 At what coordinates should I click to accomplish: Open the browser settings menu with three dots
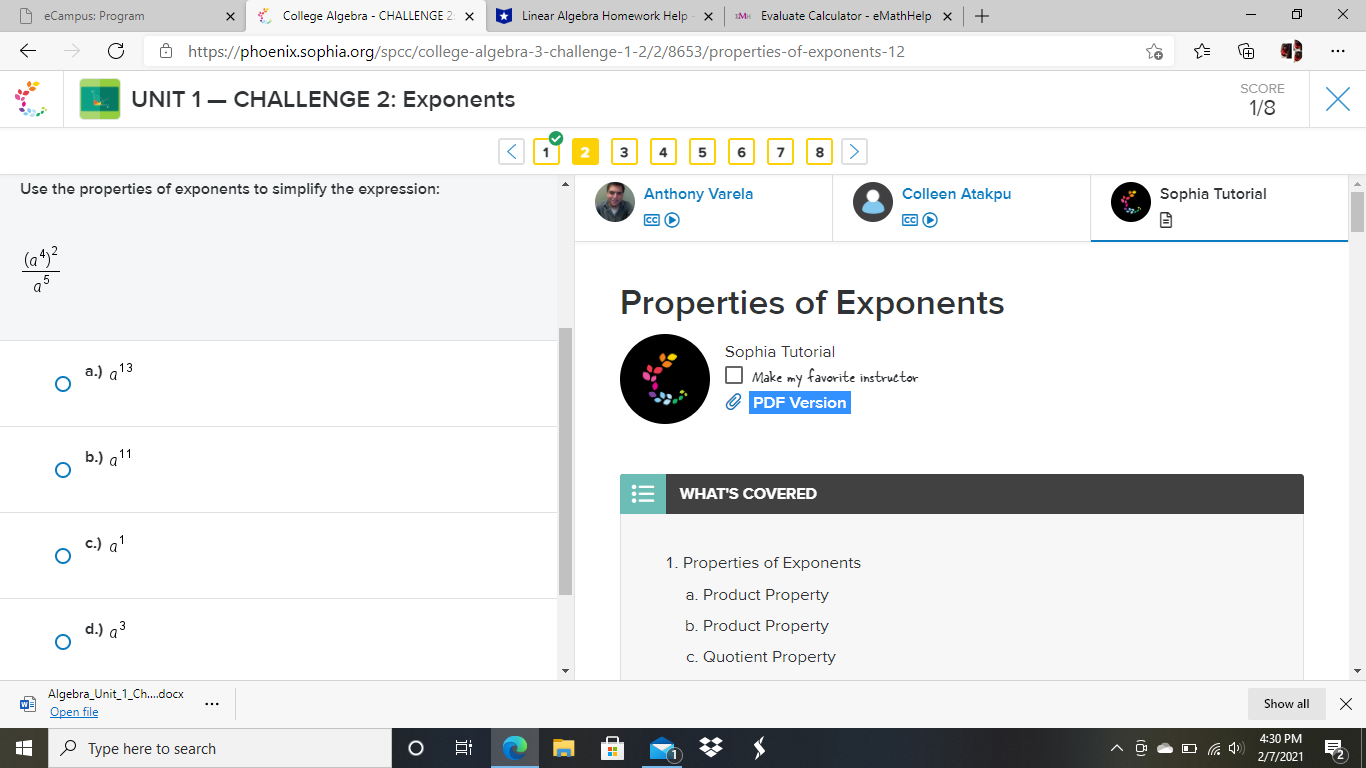click(x=1337, y=51)
